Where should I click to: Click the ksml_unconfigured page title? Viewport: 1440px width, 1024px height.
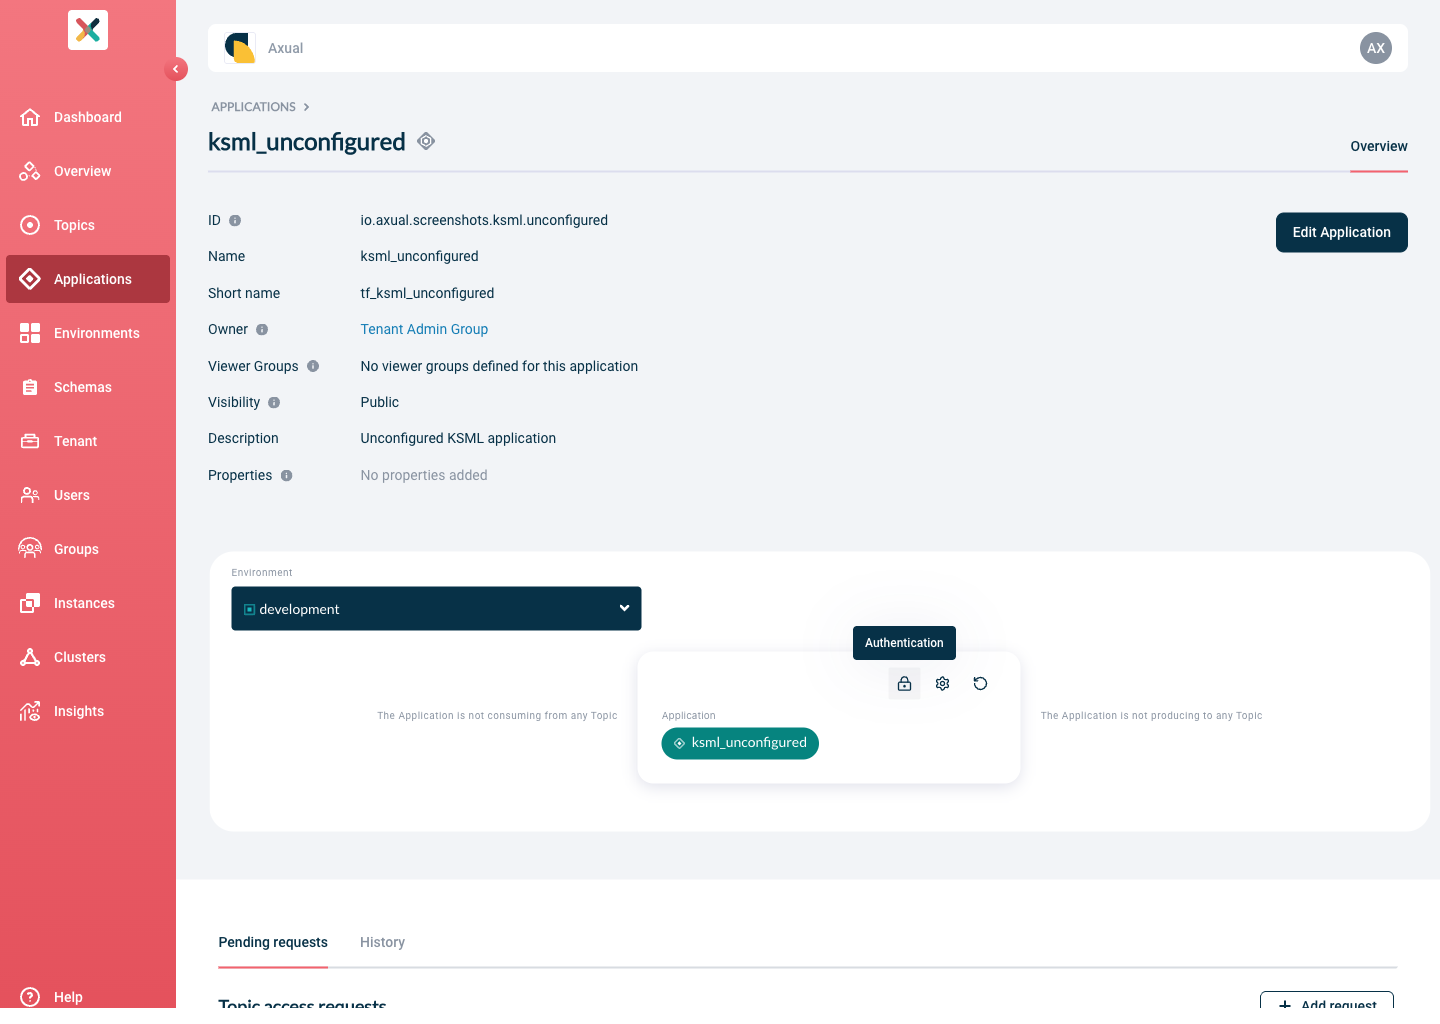click(307, 142)
